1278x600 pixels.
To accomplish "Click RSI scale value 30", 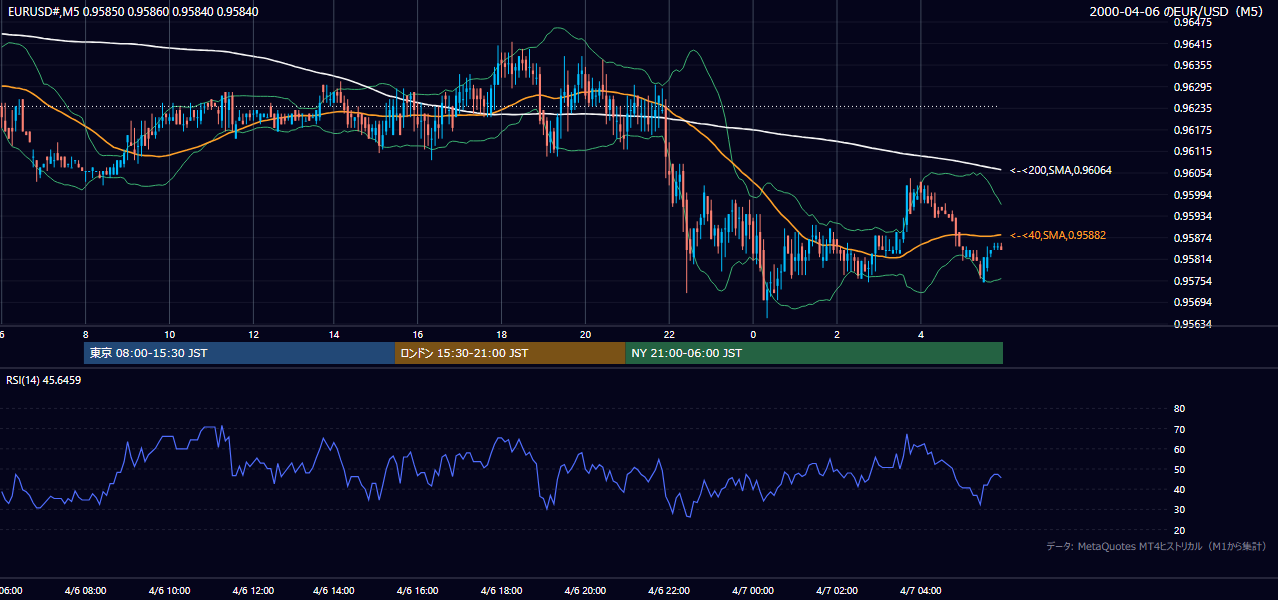I will (x=1179, y=510).
